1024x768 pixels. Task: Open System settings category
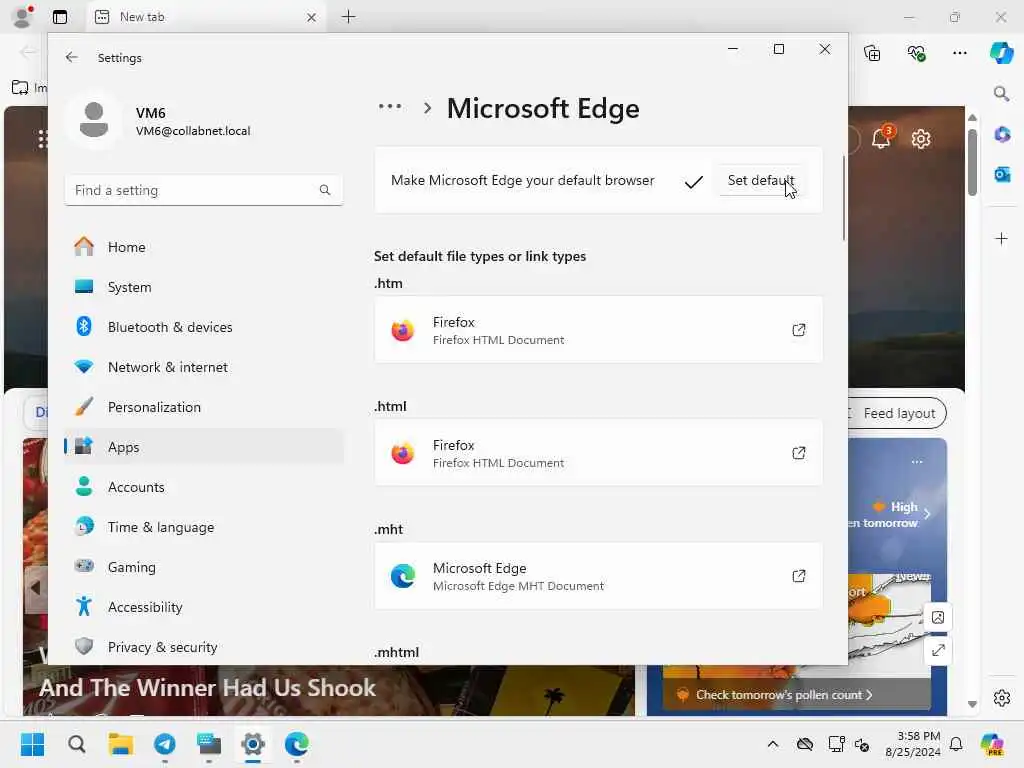pyautogui.click(x=204, y=287)
